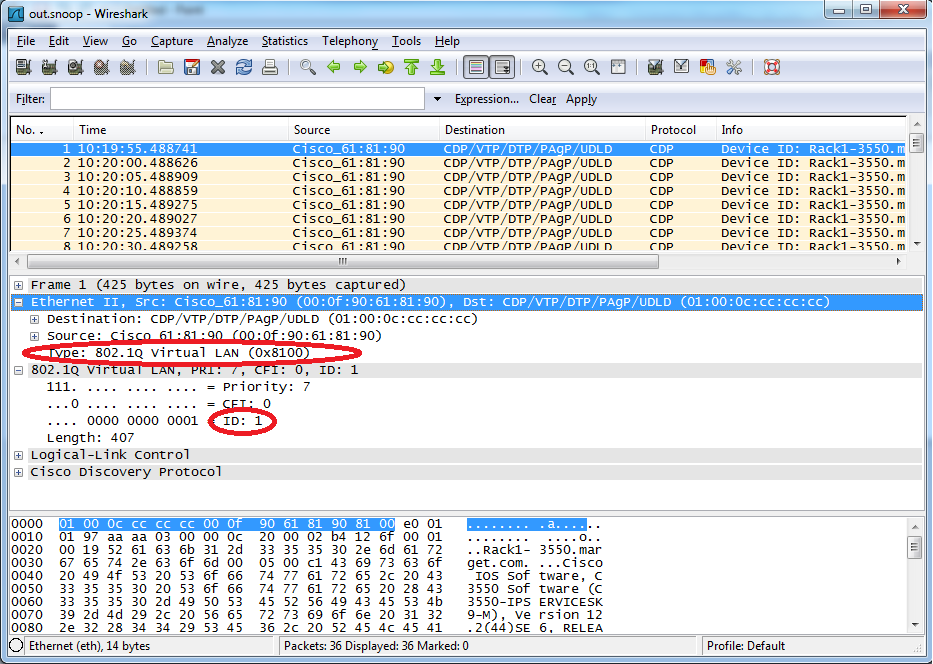The image size is (933, 664).
Task: Open the Tools menu
Action: click(406, 41)
